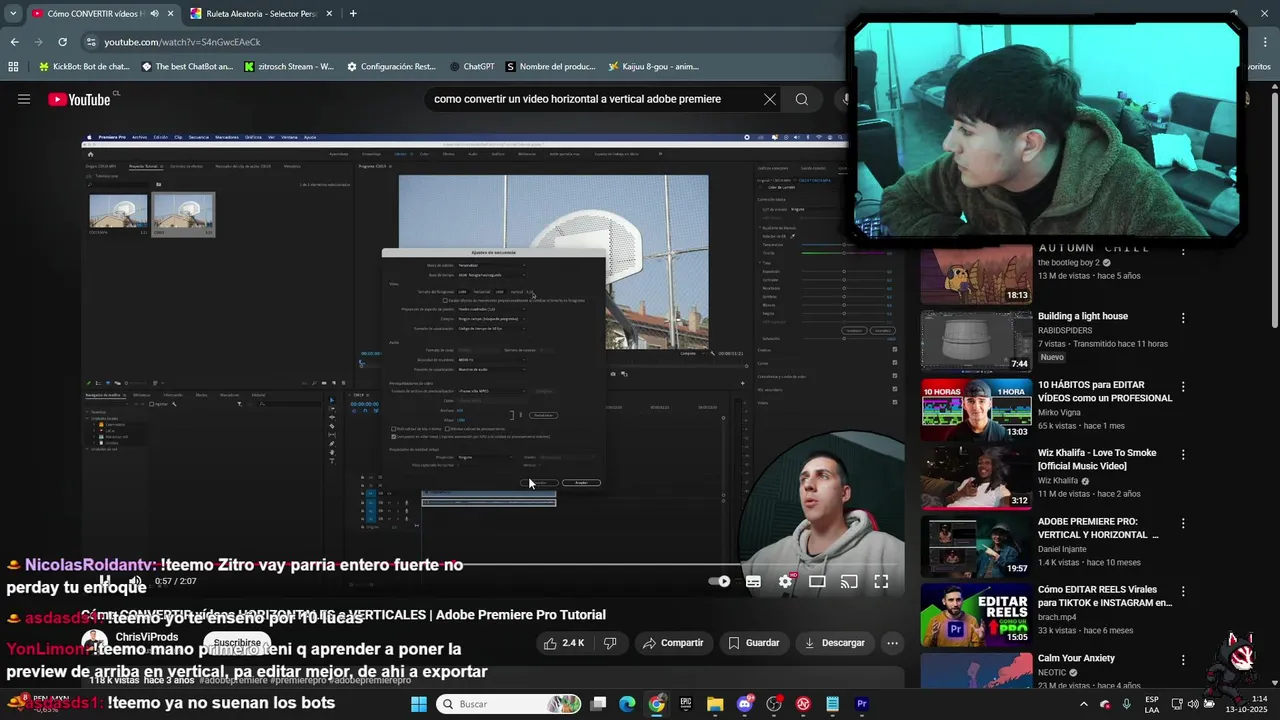Save video with Guardar button
This screenshot has height=720, width=1280.
pos(754,643)
